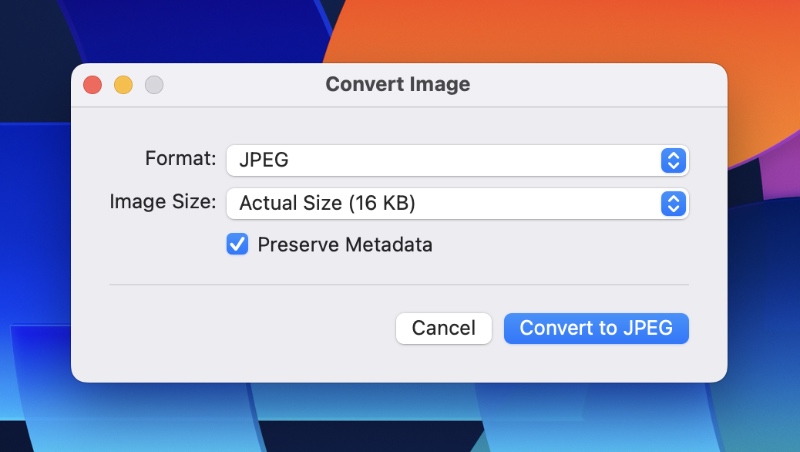This screenshot has height=452, width=800.
Task: Click the horizontal separator line in the dialog
Action: [398, 285]
